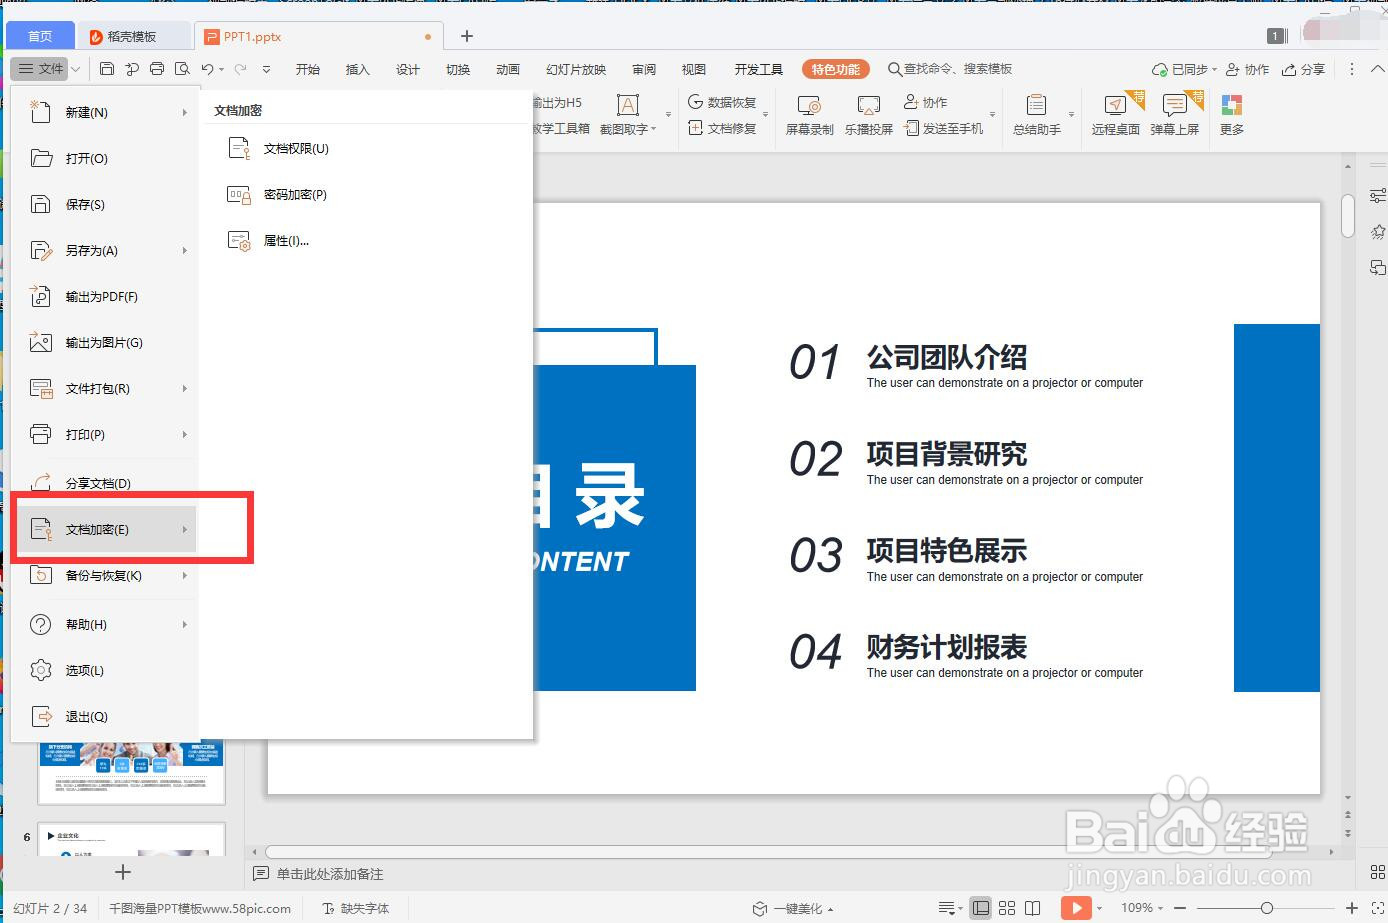Switch to reading view book icon
Viewport: 1388px width, 923px height.
[1033, 908]
